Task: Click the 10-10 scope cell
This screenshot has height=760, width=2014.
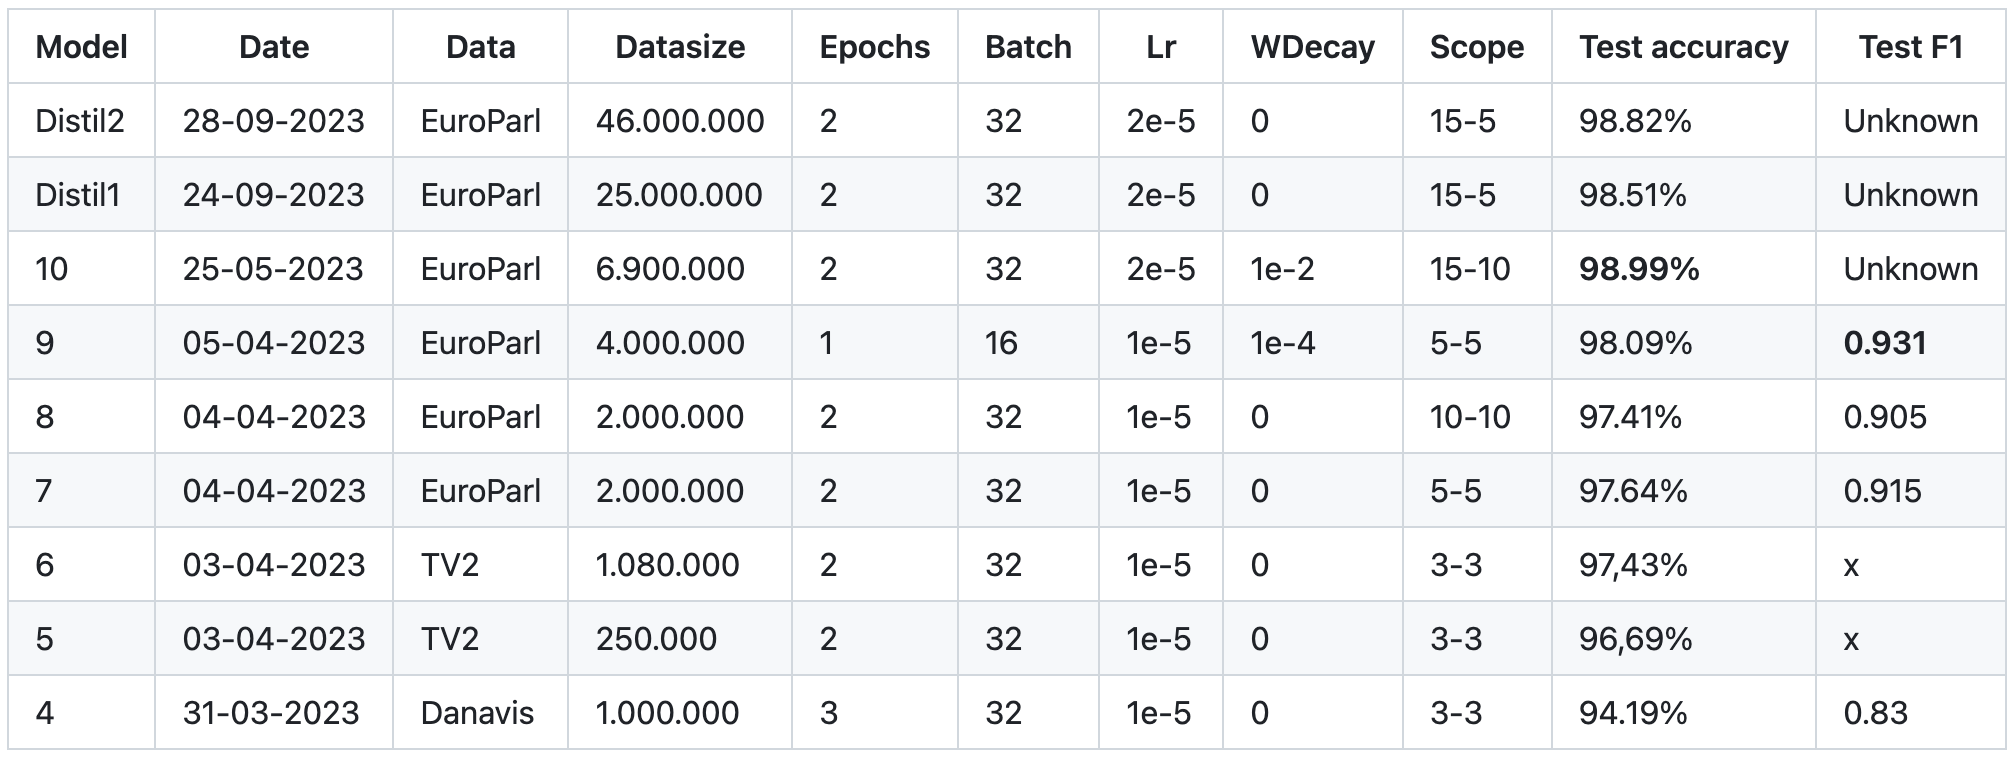Action: click(1469, 417)
